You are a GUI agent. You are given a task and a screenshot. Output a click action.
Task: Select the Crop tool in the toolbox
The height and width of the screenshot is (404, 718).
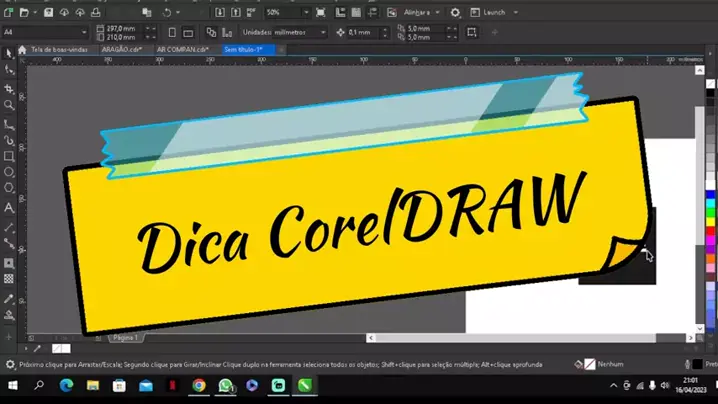pyautogui.click(x=9, y=88)
